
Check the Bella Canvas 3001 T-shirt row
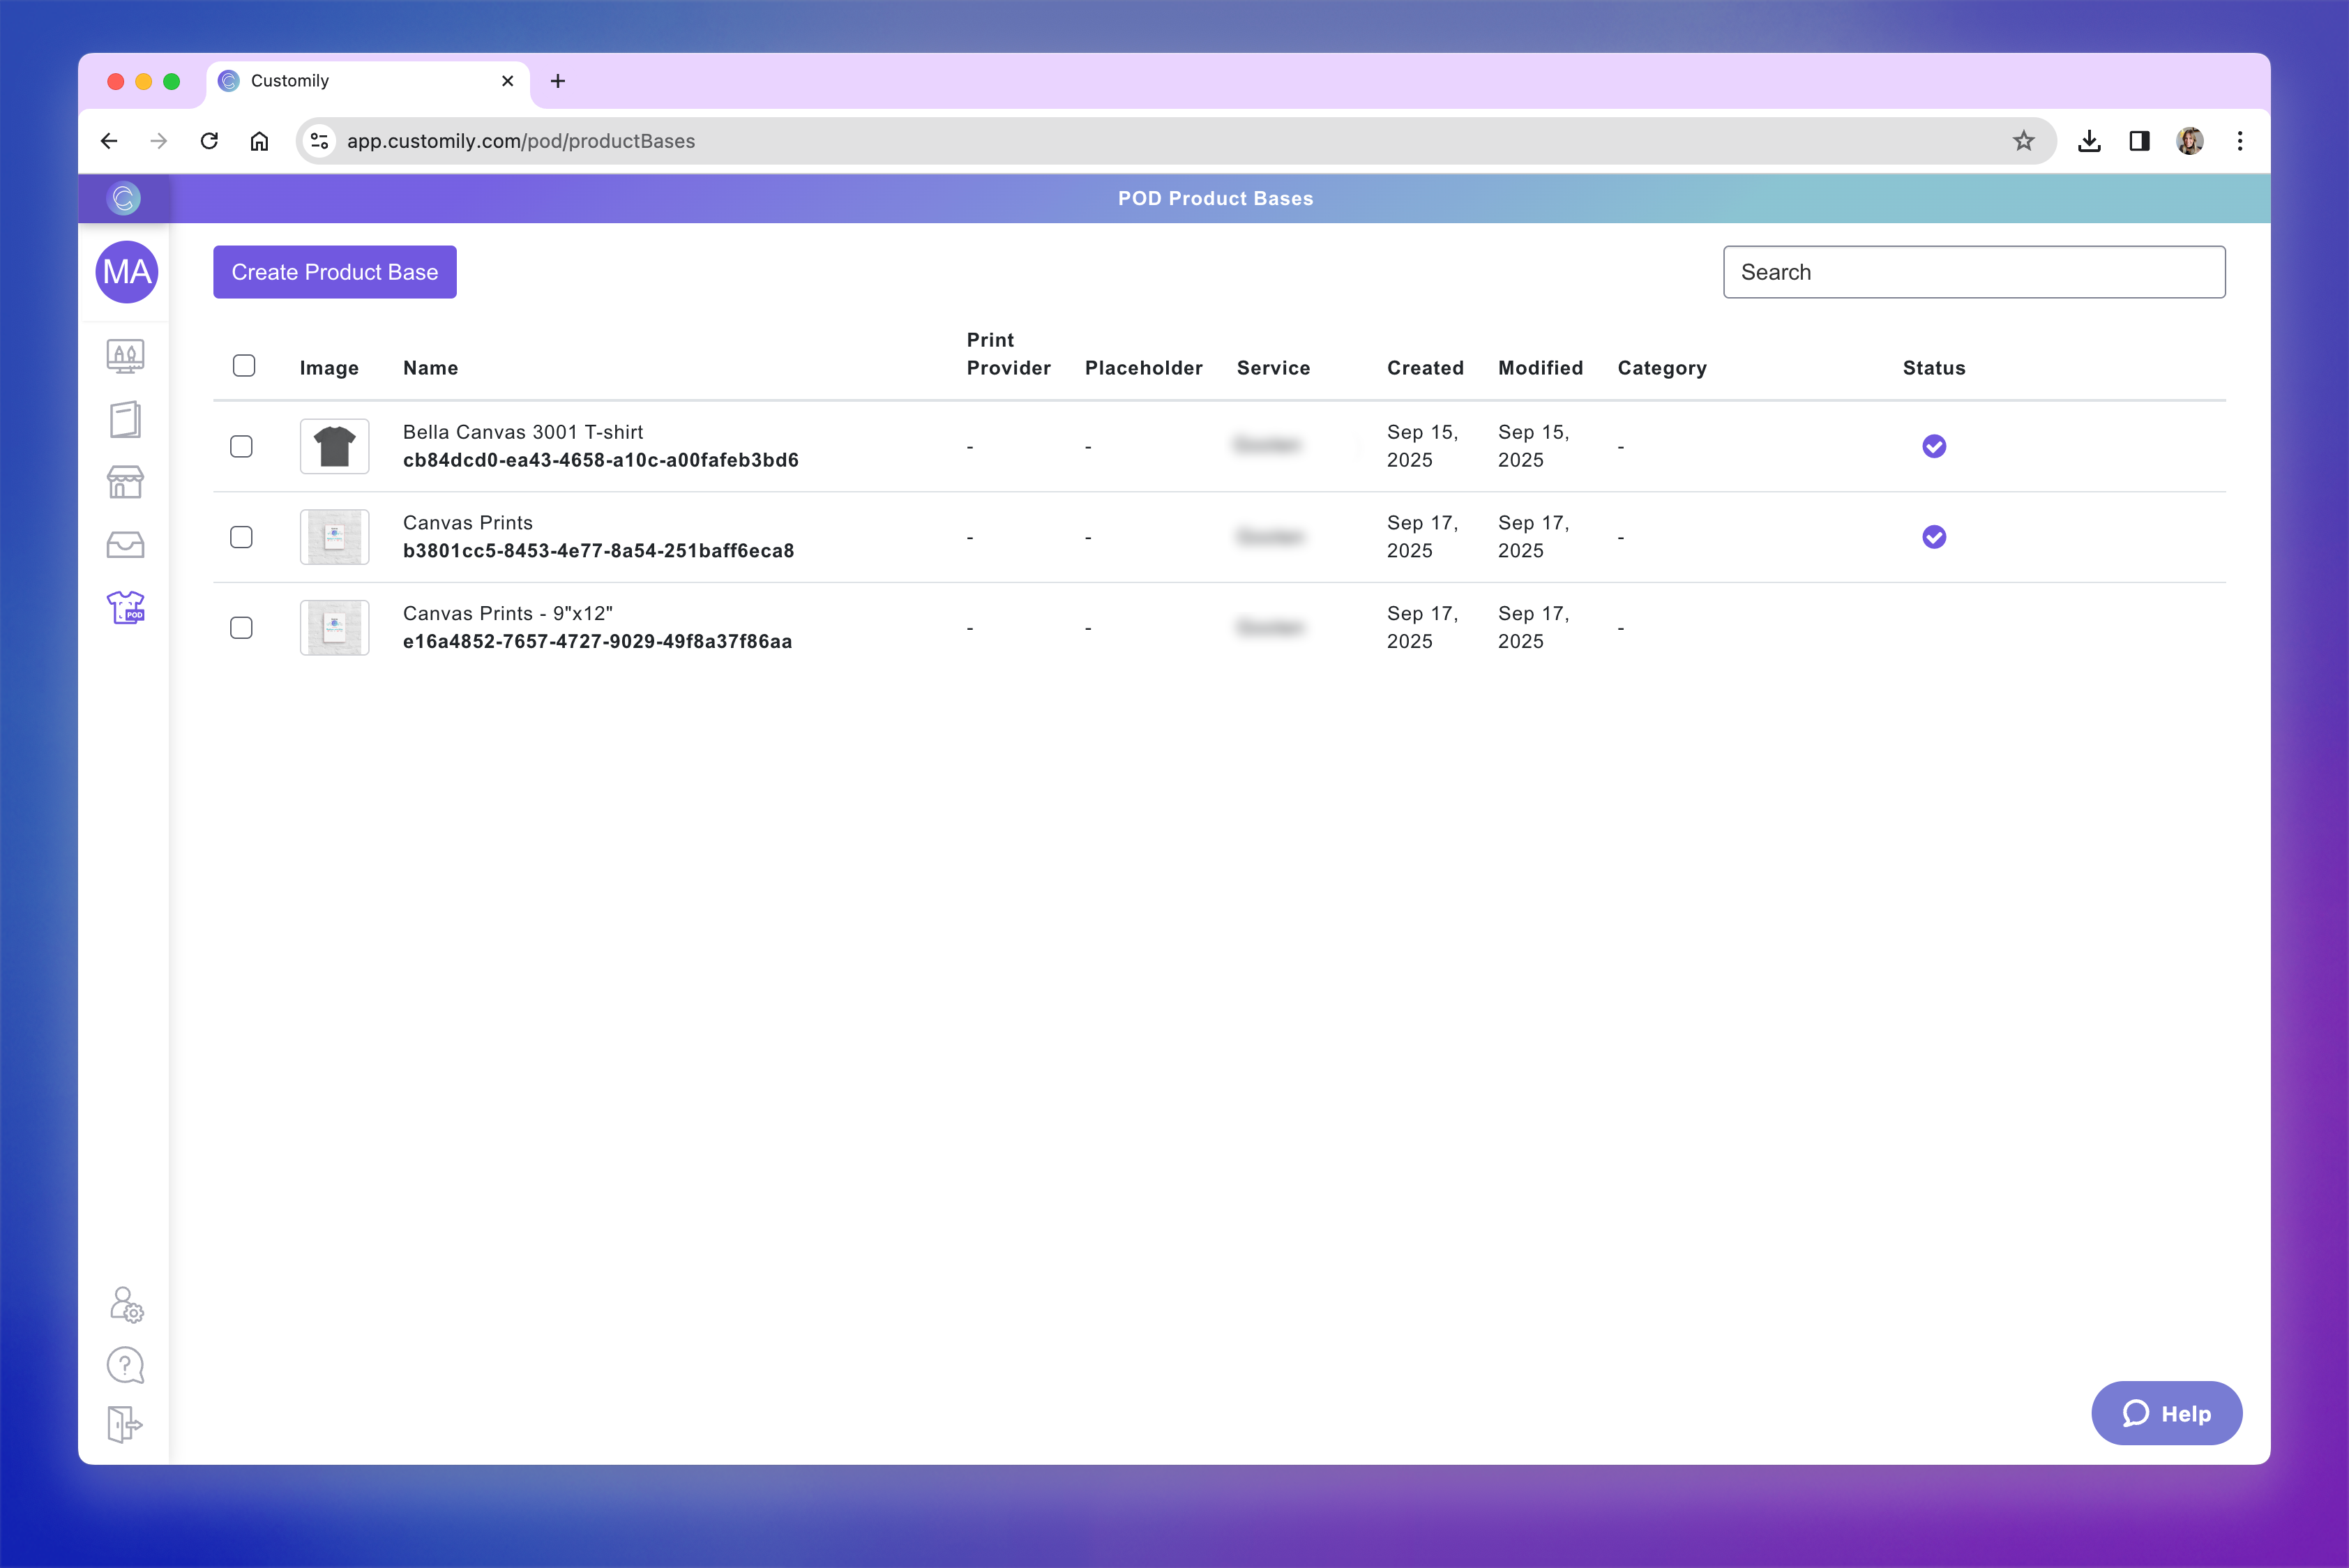point(241,446)
